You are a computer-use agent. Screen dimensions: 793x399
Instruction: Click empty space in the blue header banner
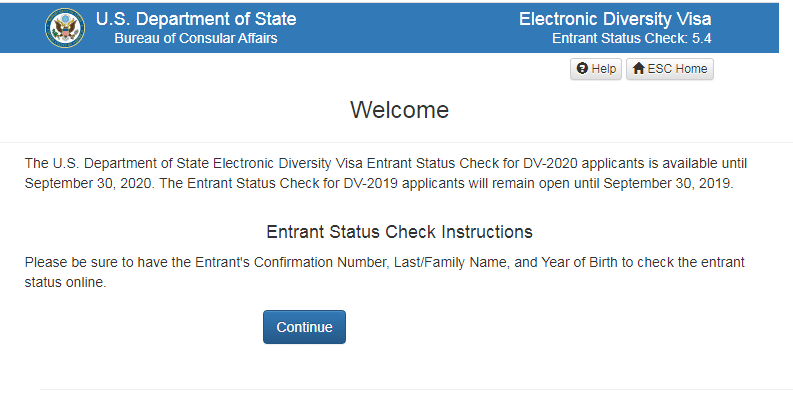coord(405,28)
